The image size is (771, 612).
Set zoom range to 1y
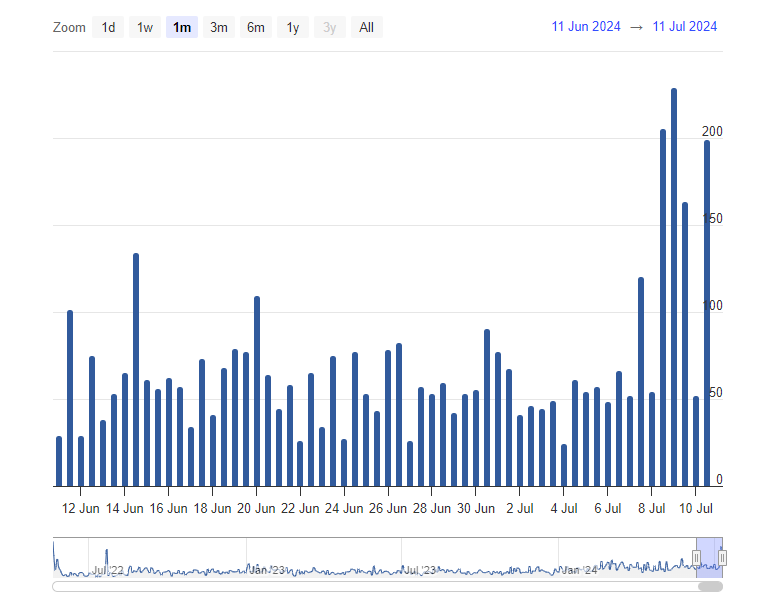click(x=293, y=27)
